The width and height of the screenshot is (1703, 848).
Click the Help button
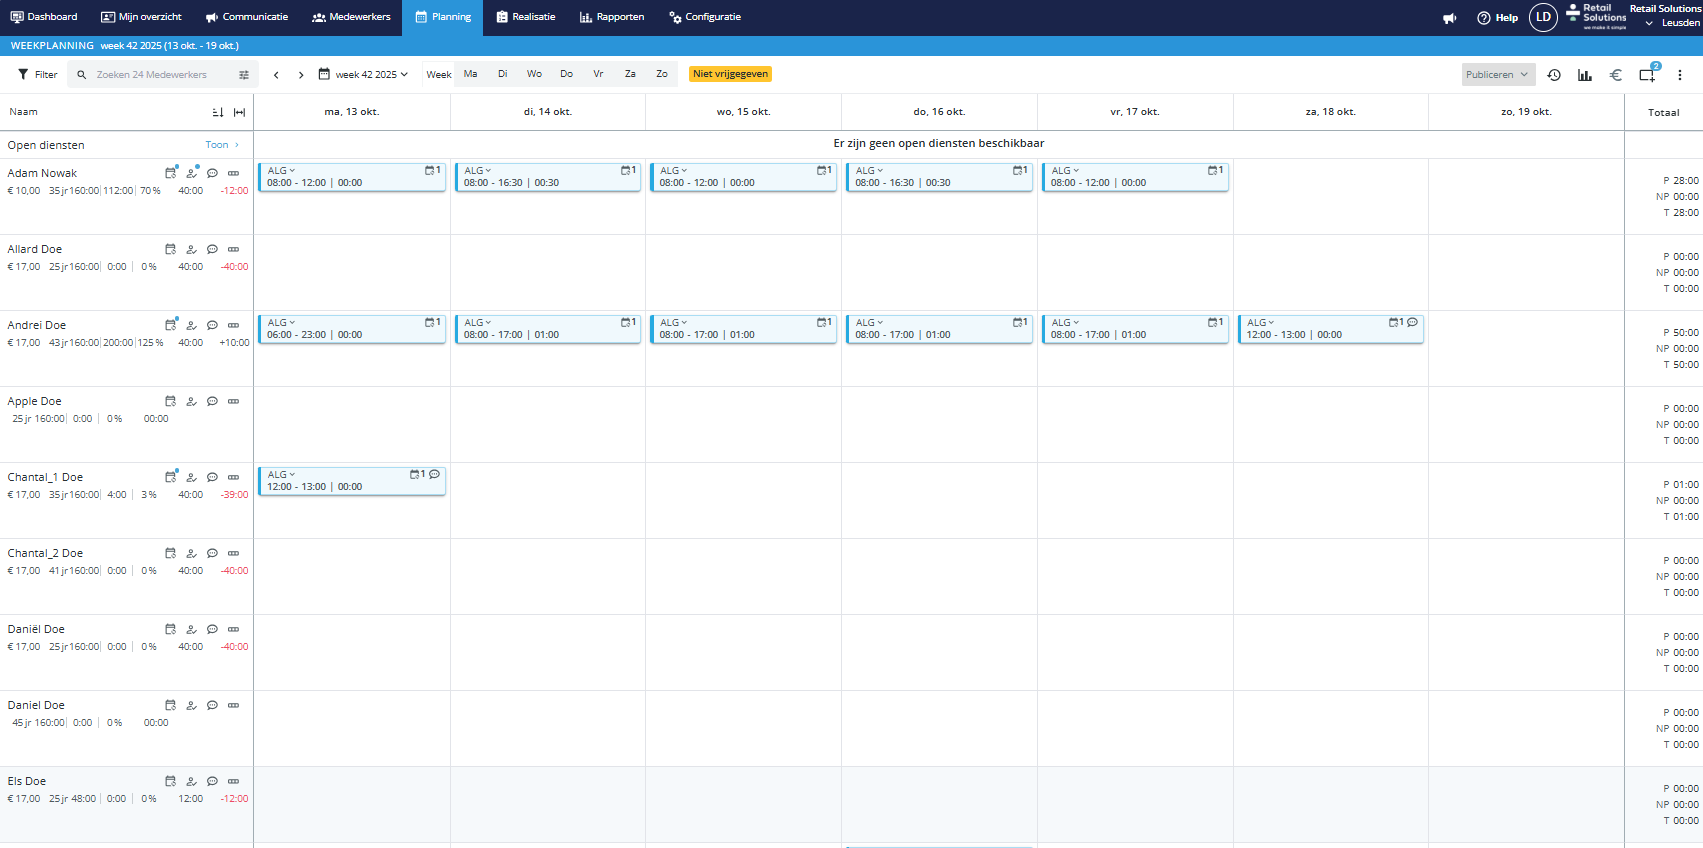[1498, 18]
